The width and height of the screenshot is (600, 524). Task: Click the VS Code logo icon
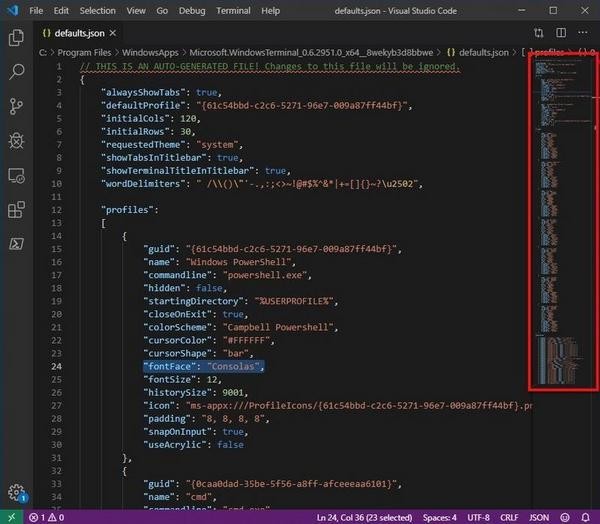click(x=13, y=10)
